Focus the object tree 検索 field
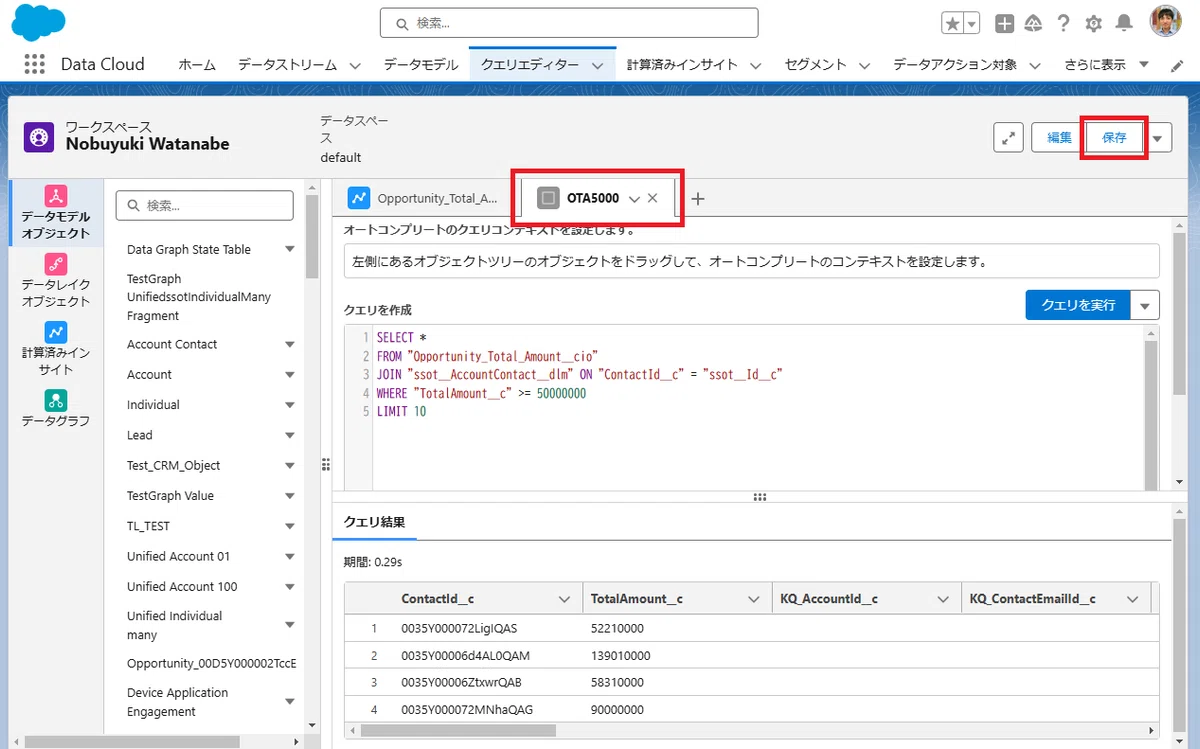Viewport: 1200px width, 749px height. [205, 205]
